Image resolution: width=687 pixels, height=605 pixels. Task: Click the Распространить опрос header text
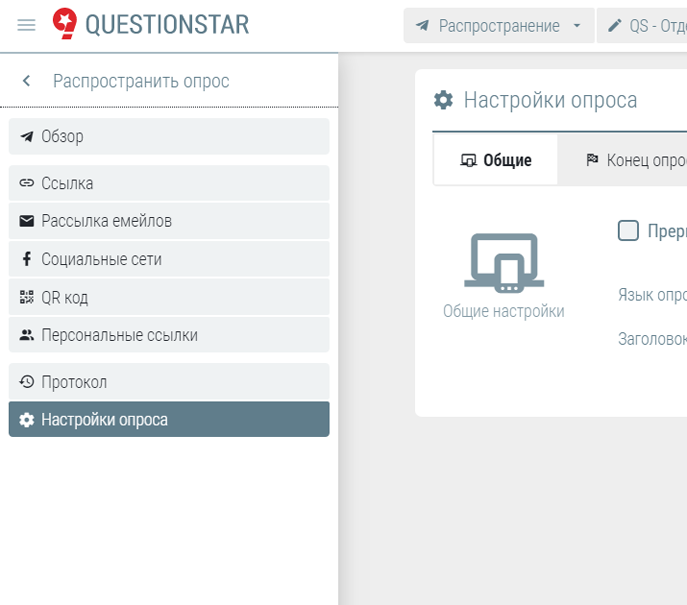coord(141,81)
